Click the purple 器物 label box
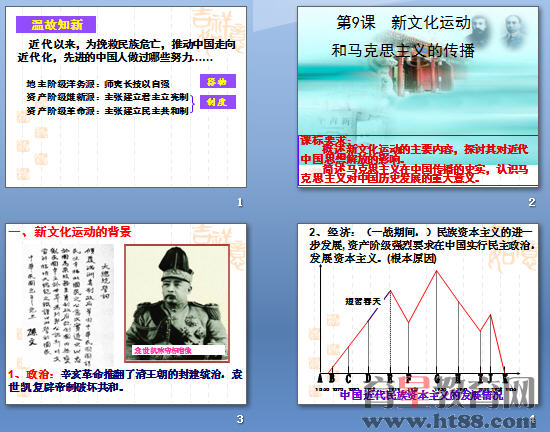The width and height of the screenshot is (550, 432). tap(218, 81)
